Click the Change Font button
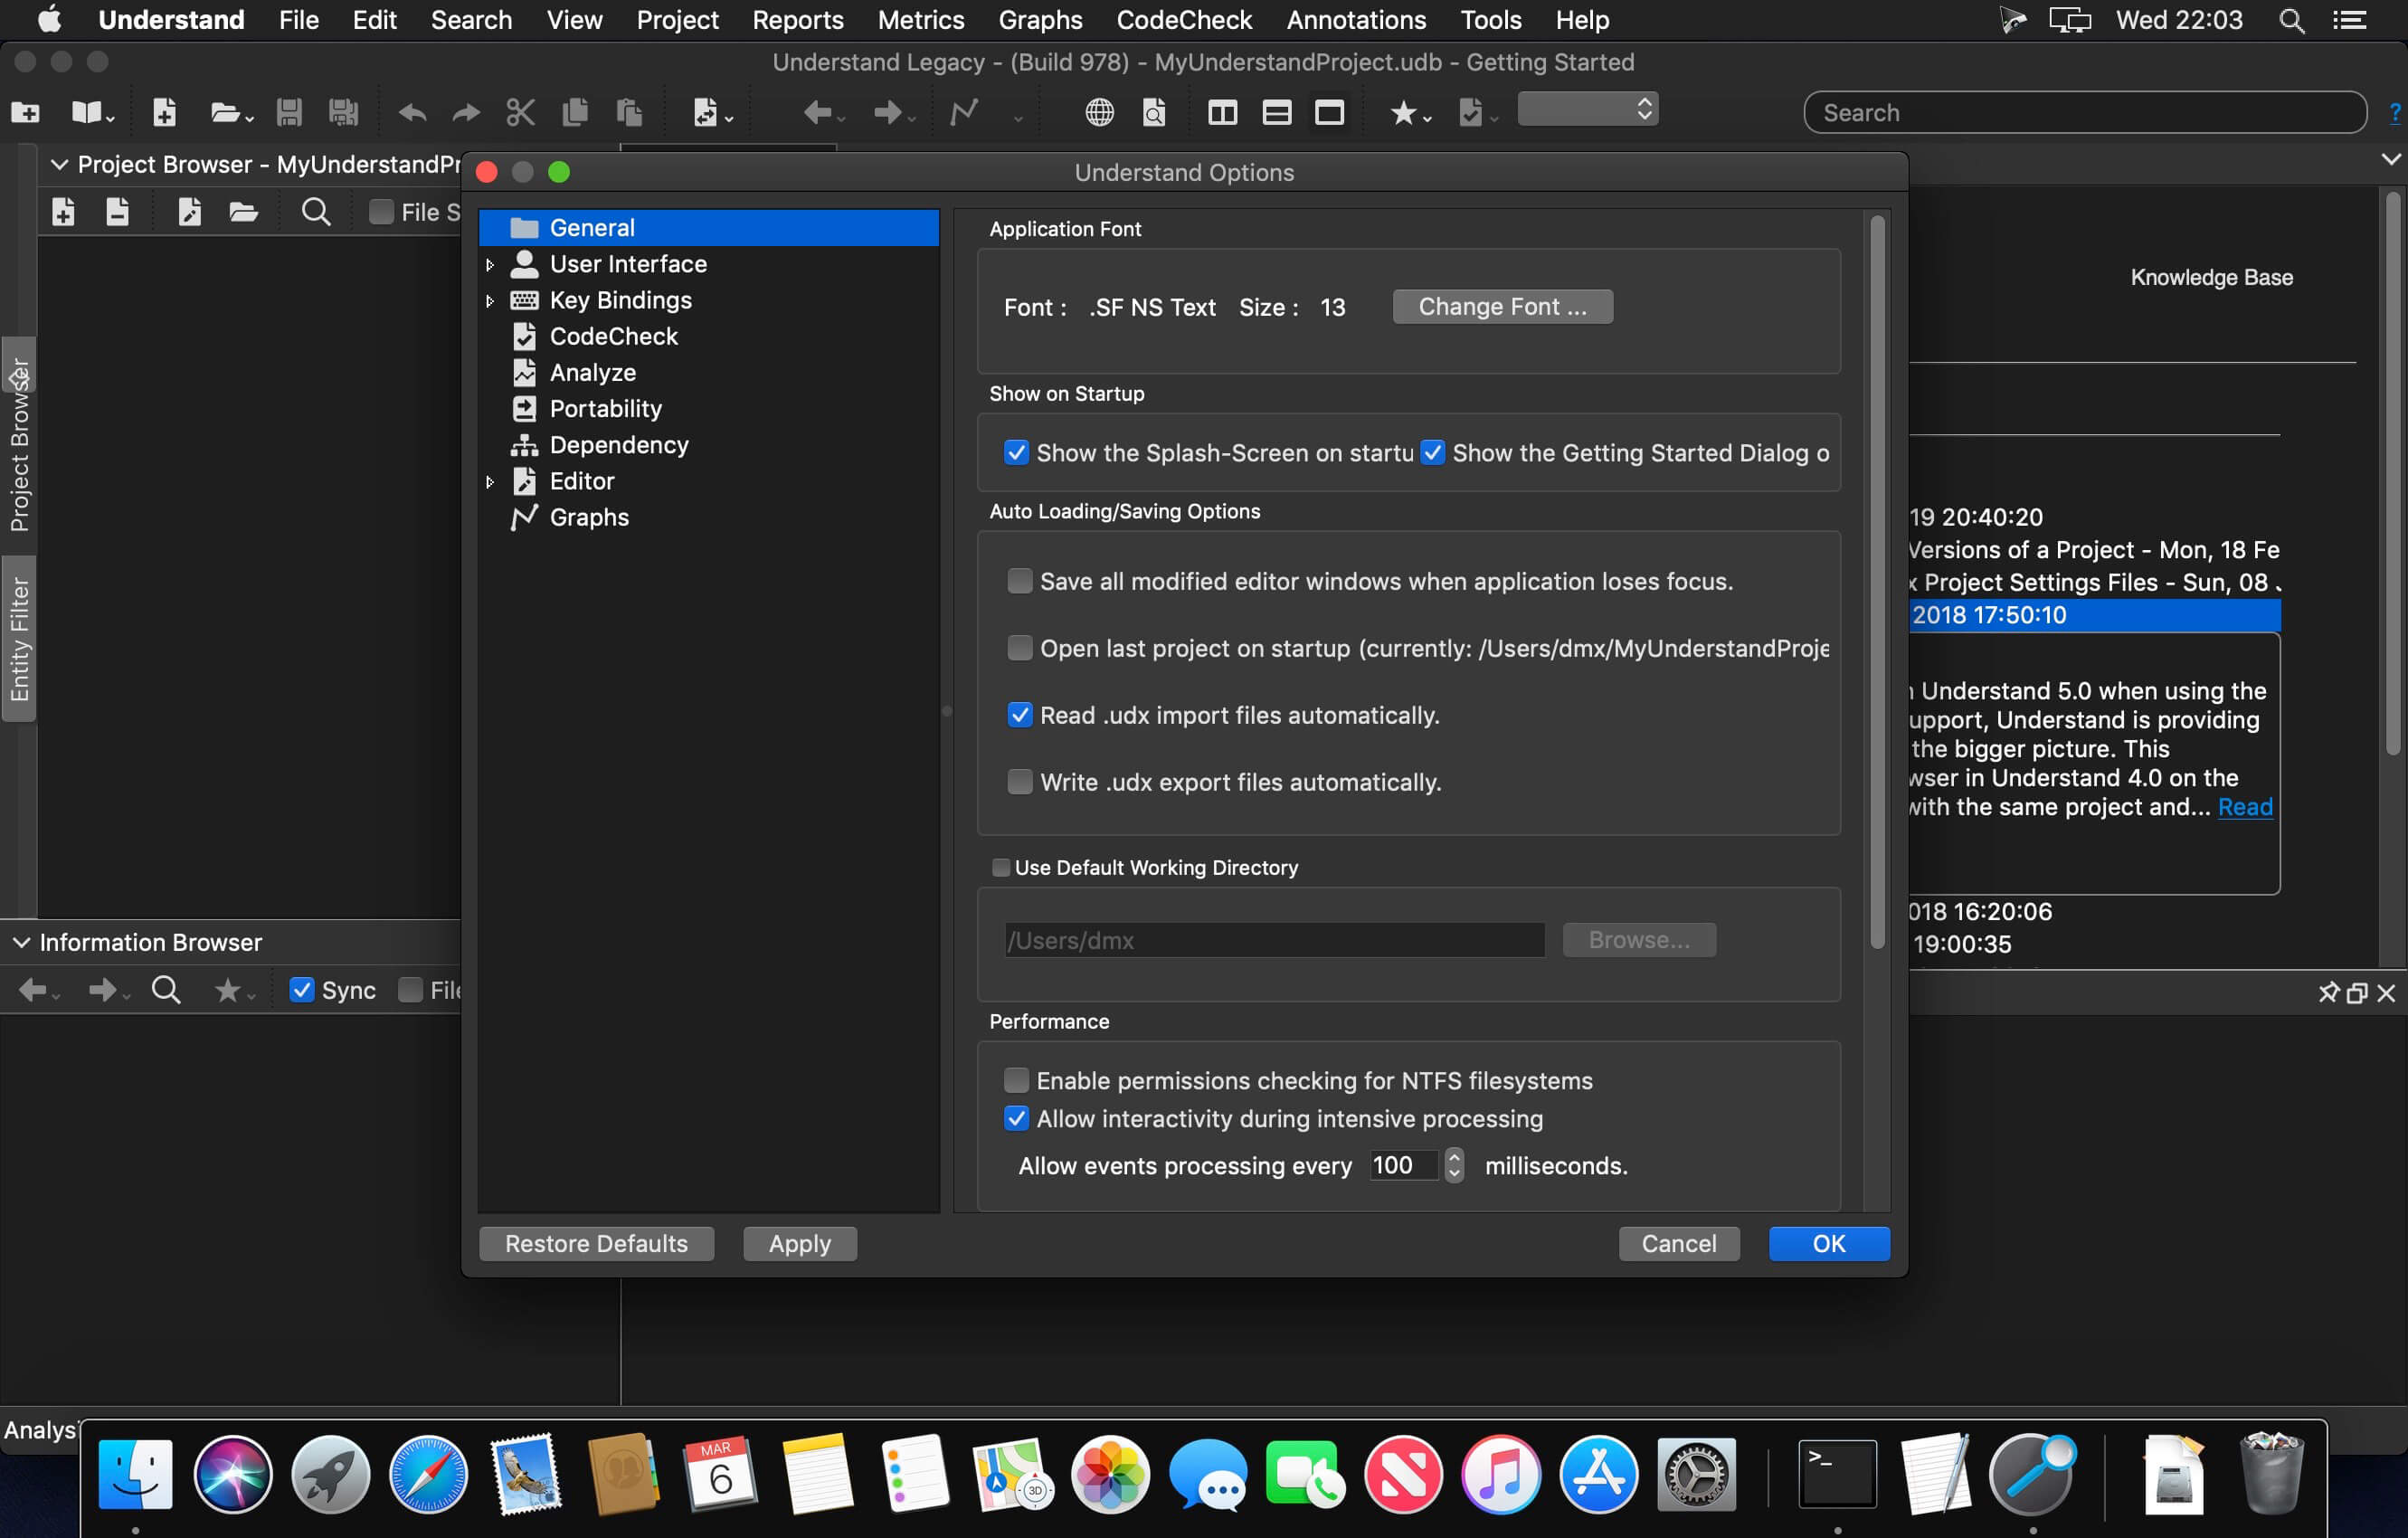Image resolution: width=2408 pixels, height=1538 pixels. tap(1502, 307)
